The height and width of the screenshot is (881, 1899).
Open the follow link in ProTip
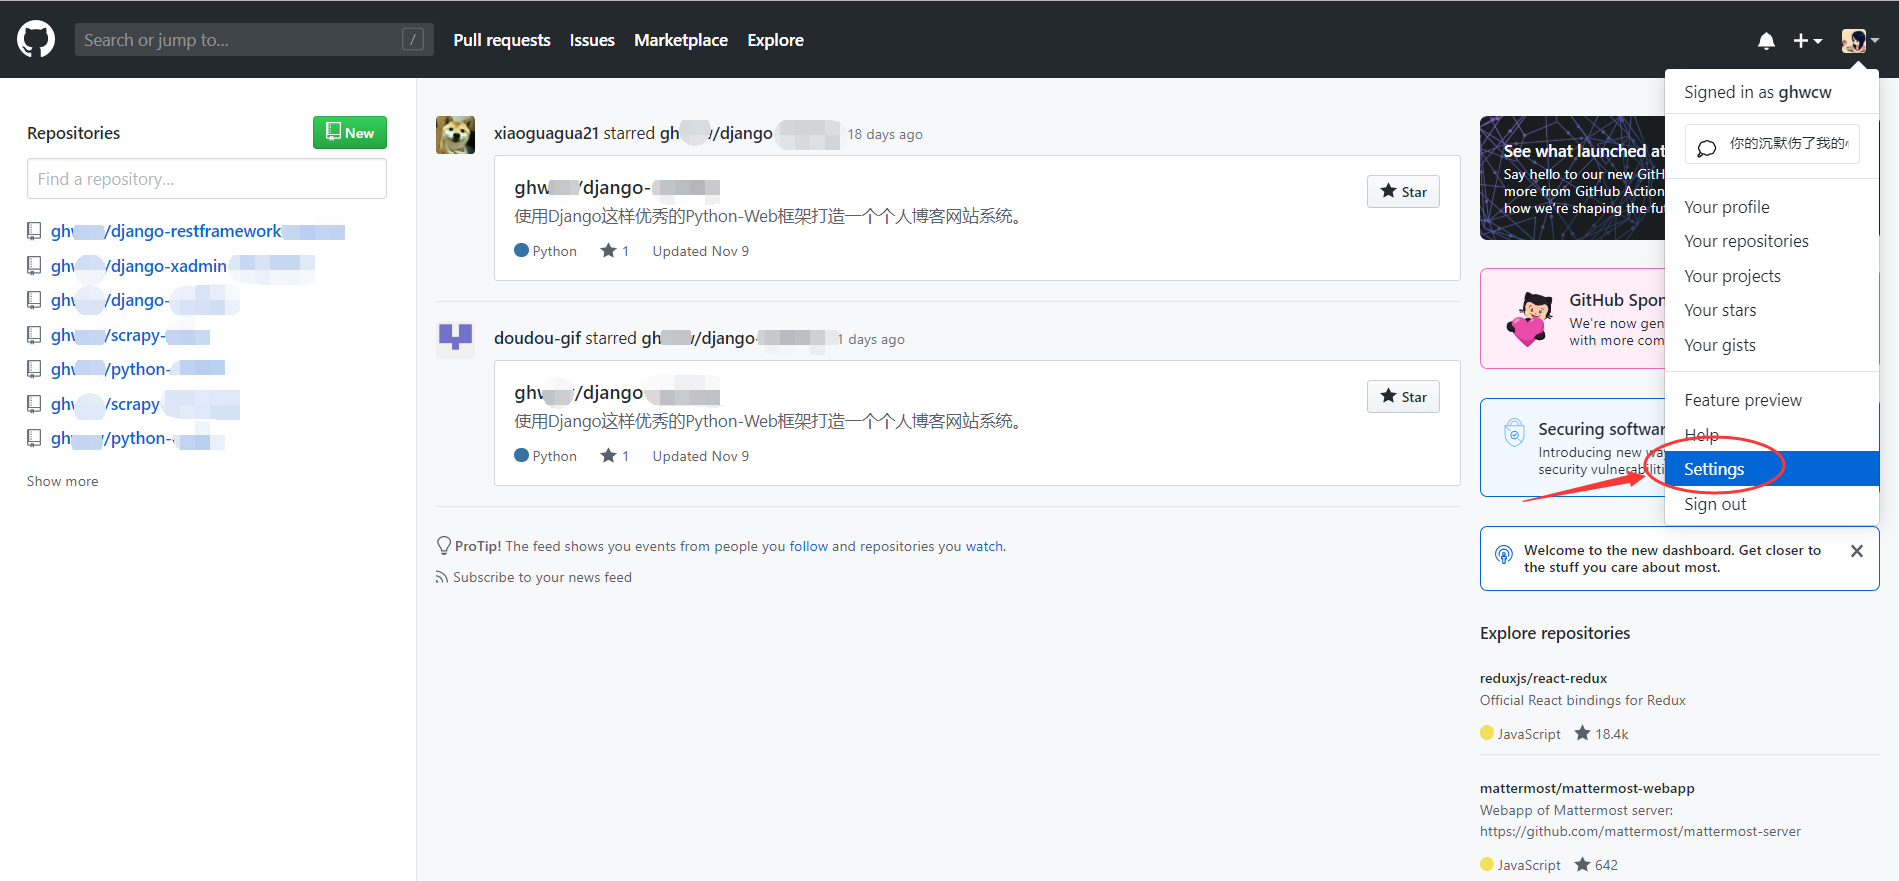[808, 546]
